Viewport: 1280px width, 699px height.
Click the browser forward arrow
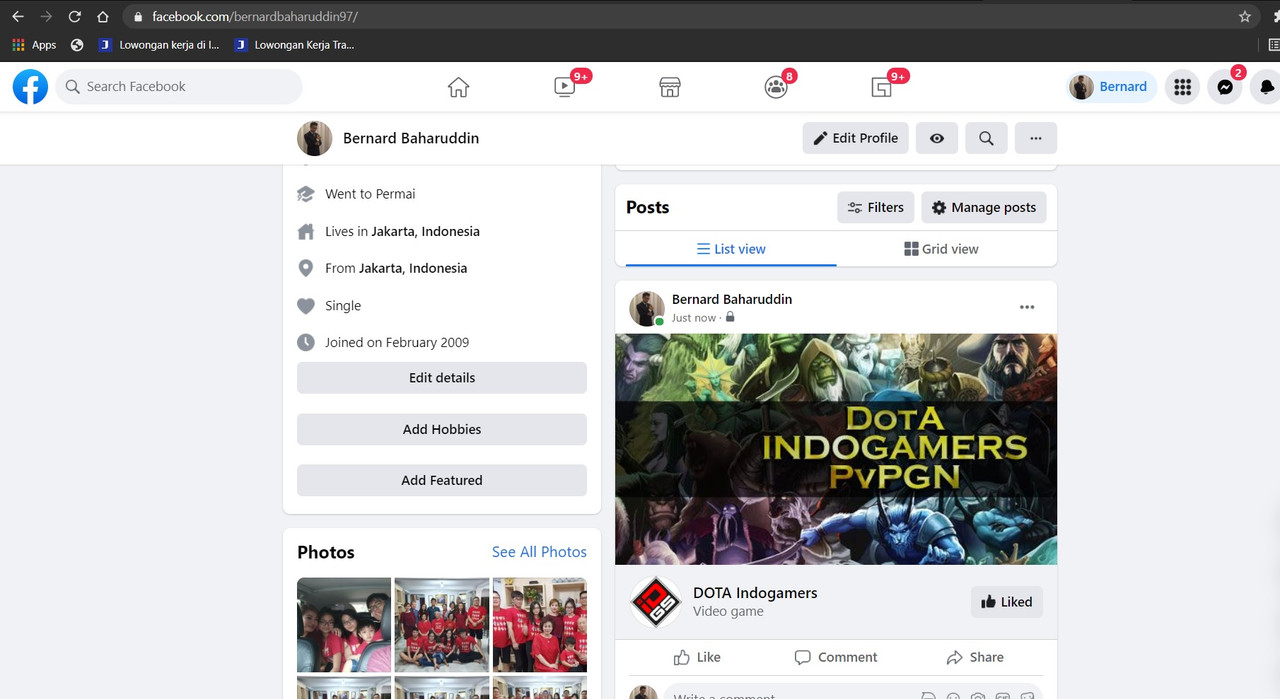click(x=45, y=16)
